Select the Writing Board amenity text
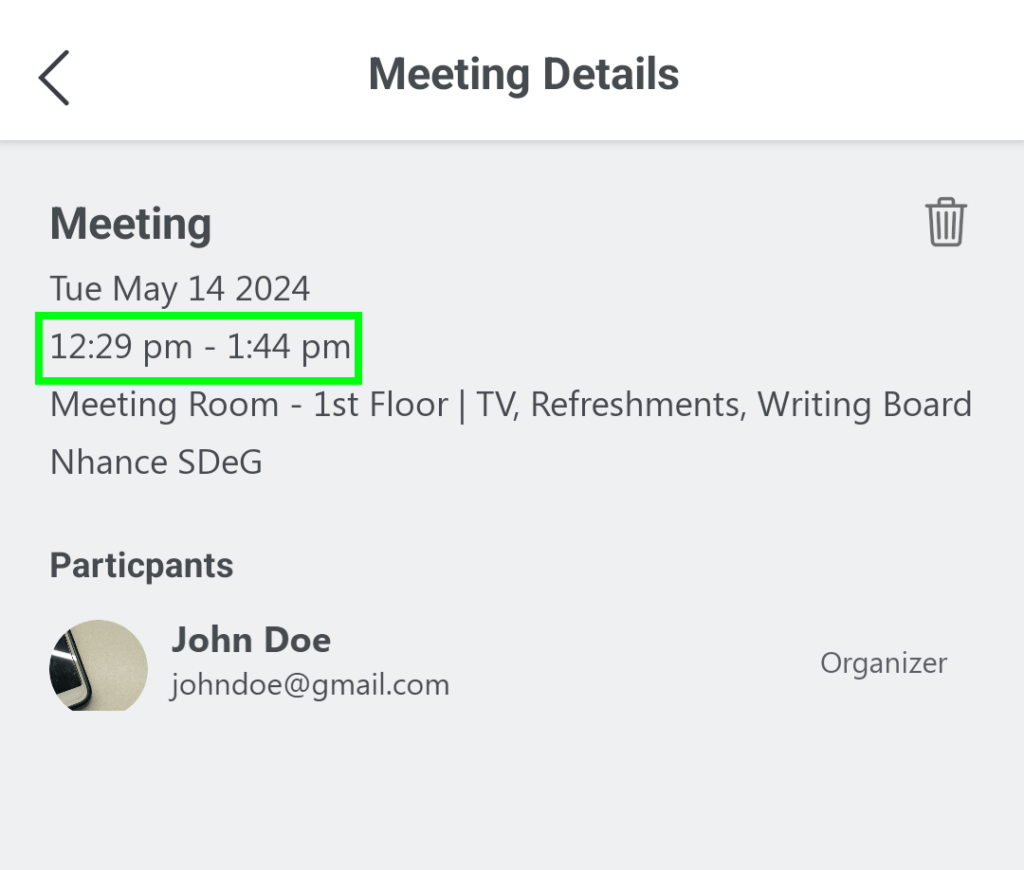 [864, 405]
